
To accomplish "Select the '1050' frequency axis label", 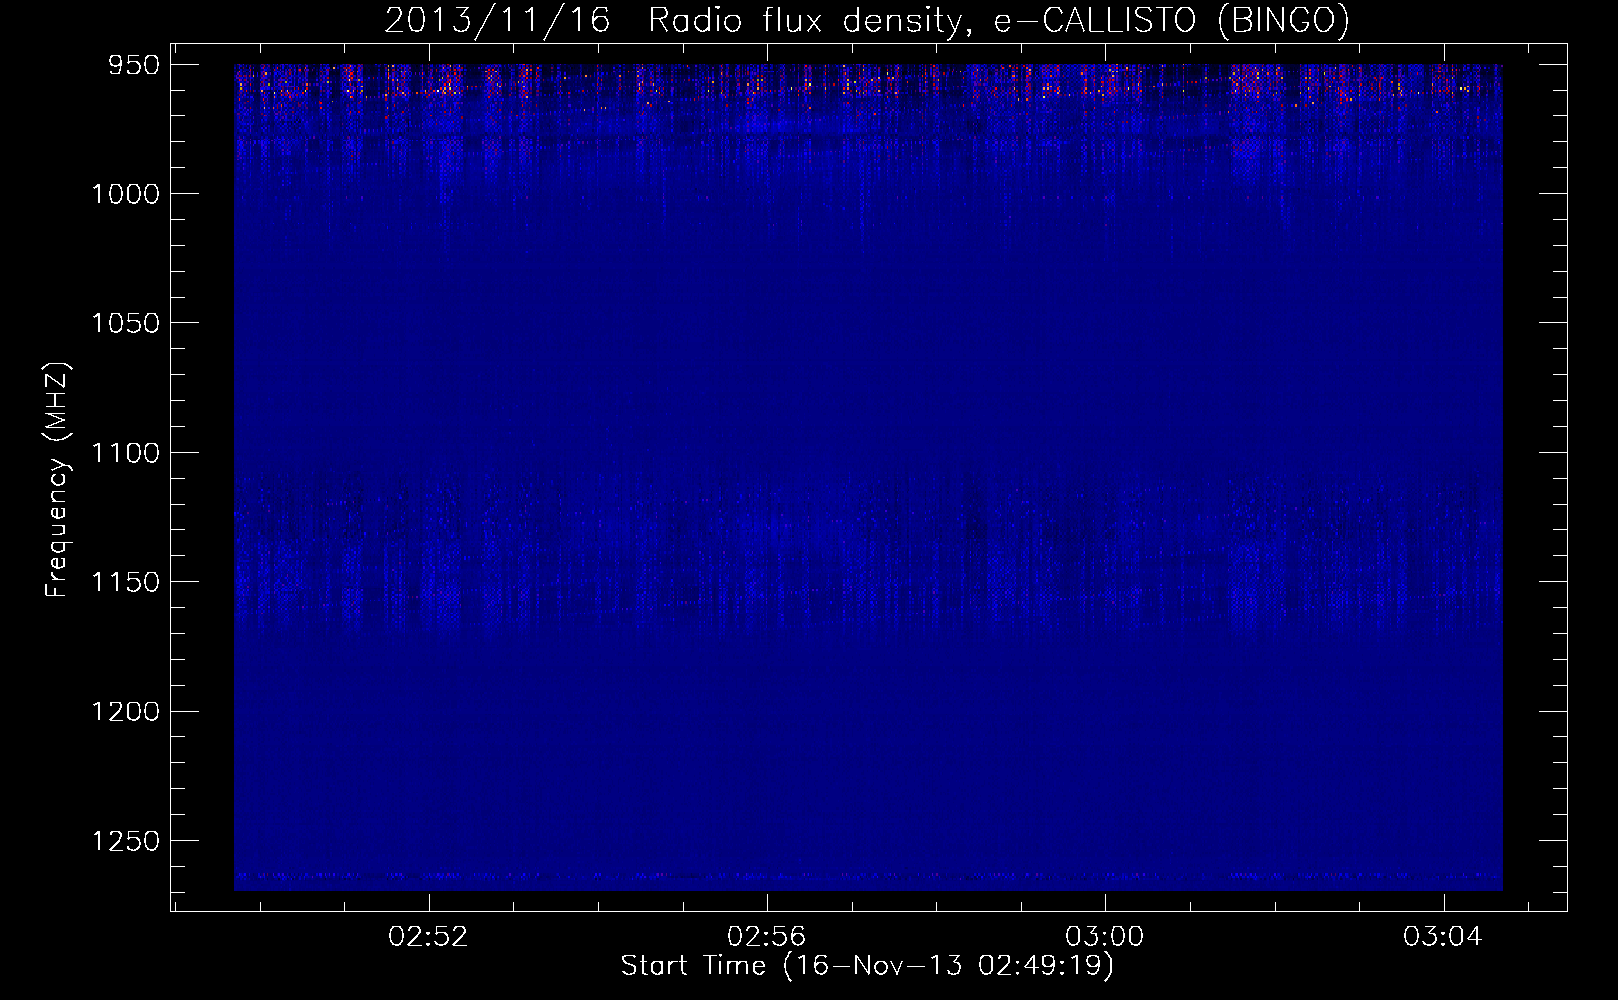I will point(126,323).
